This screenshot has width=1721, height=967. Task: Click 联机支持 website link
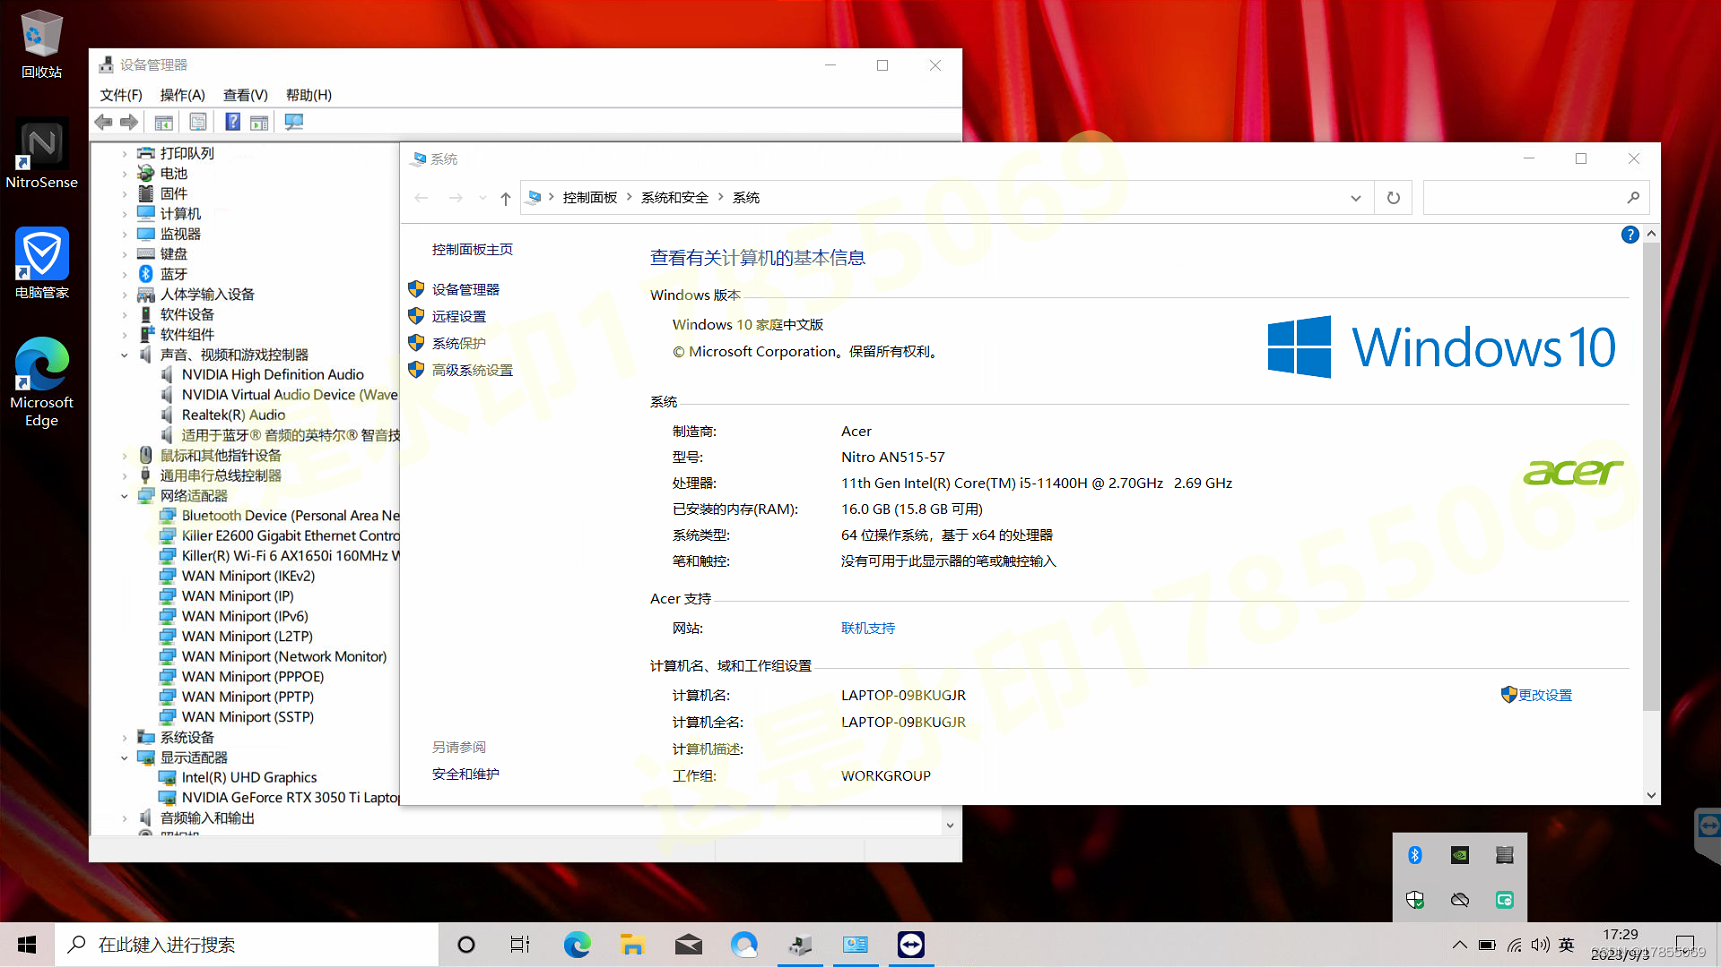pyautogui.click(x=868, y=629)
